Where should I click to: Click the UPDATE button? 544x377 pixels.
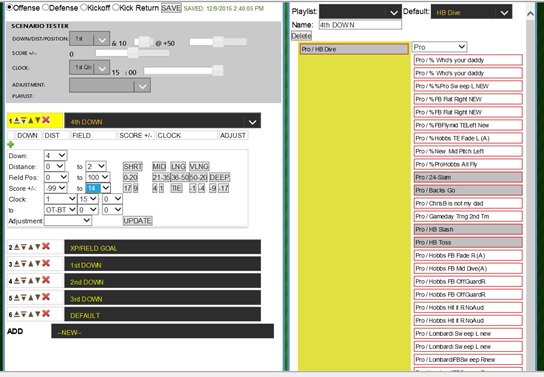pos(138,221)
